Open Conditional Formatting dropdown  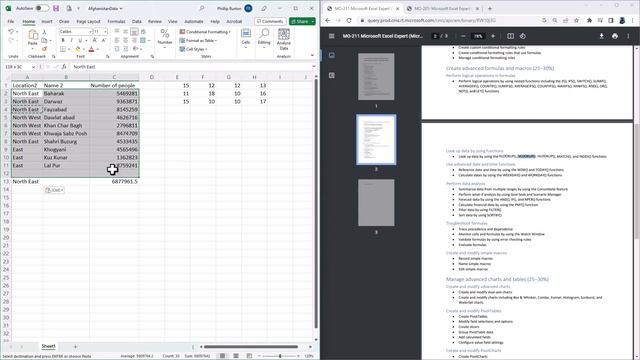click(205, 32)
